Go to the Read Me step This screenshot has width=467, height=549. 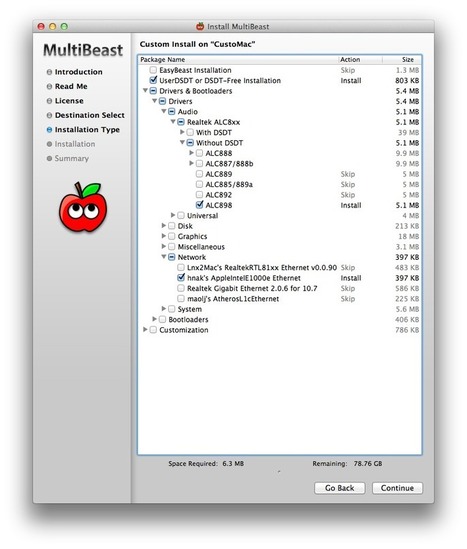tap(71, 86)
